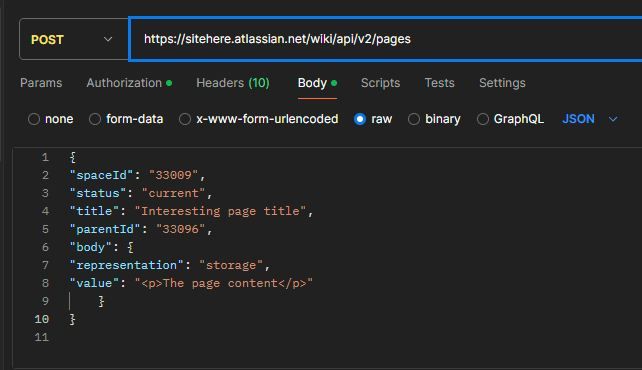The width and height of the screenshot is (642, 370).
Task: Select x-www-form-urlencoded body type
Action: click(185, 119)
